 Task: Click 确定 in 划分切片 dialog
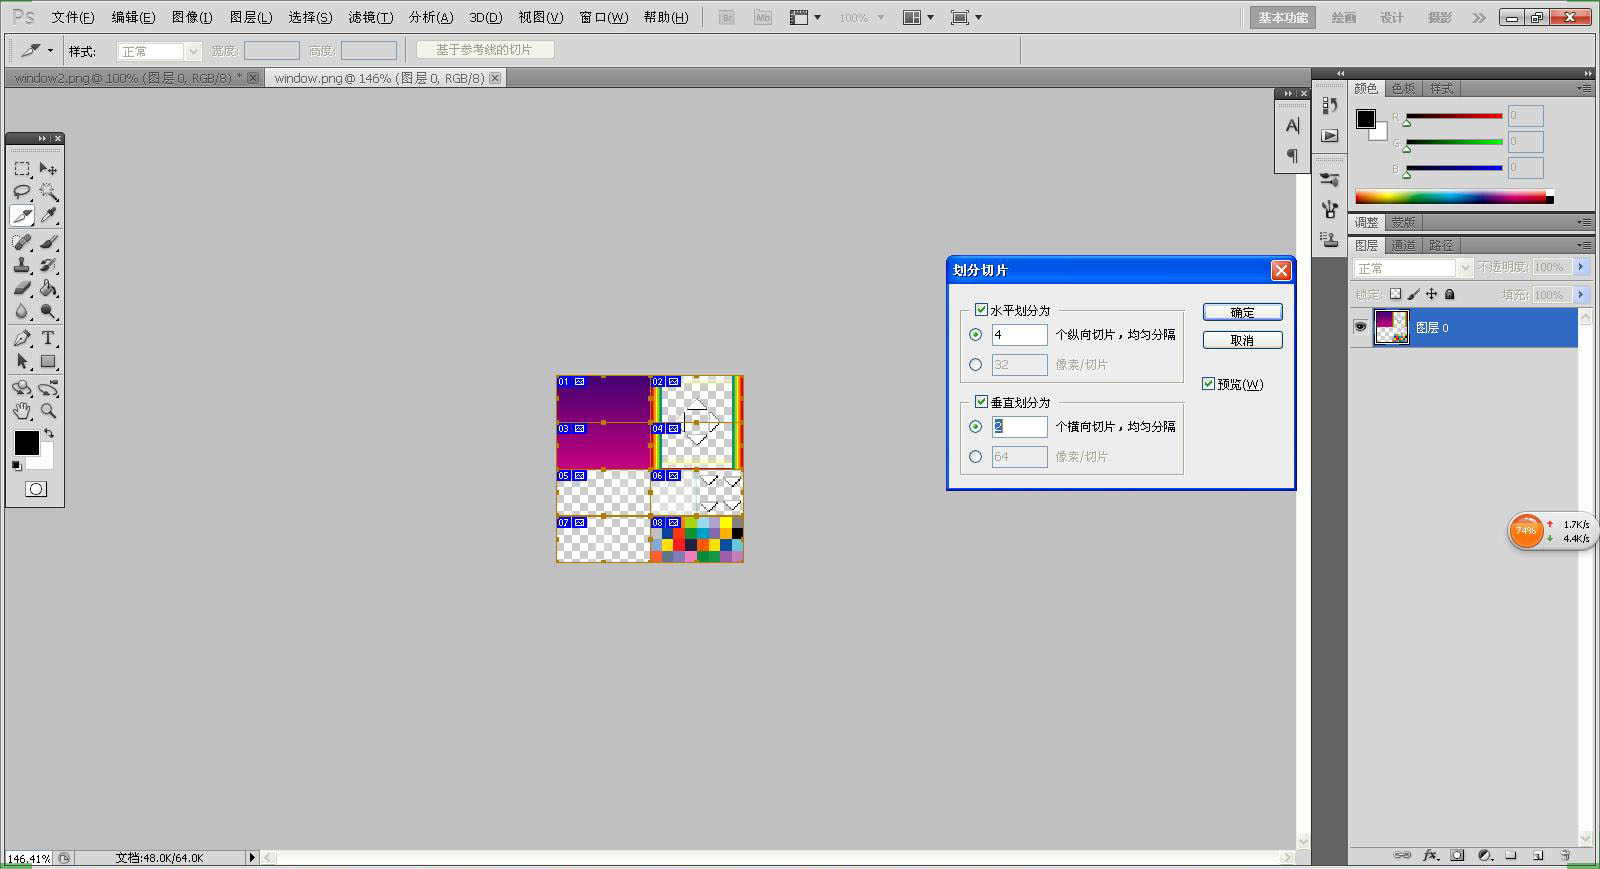pyautogui.click(x=1242, y=312)
